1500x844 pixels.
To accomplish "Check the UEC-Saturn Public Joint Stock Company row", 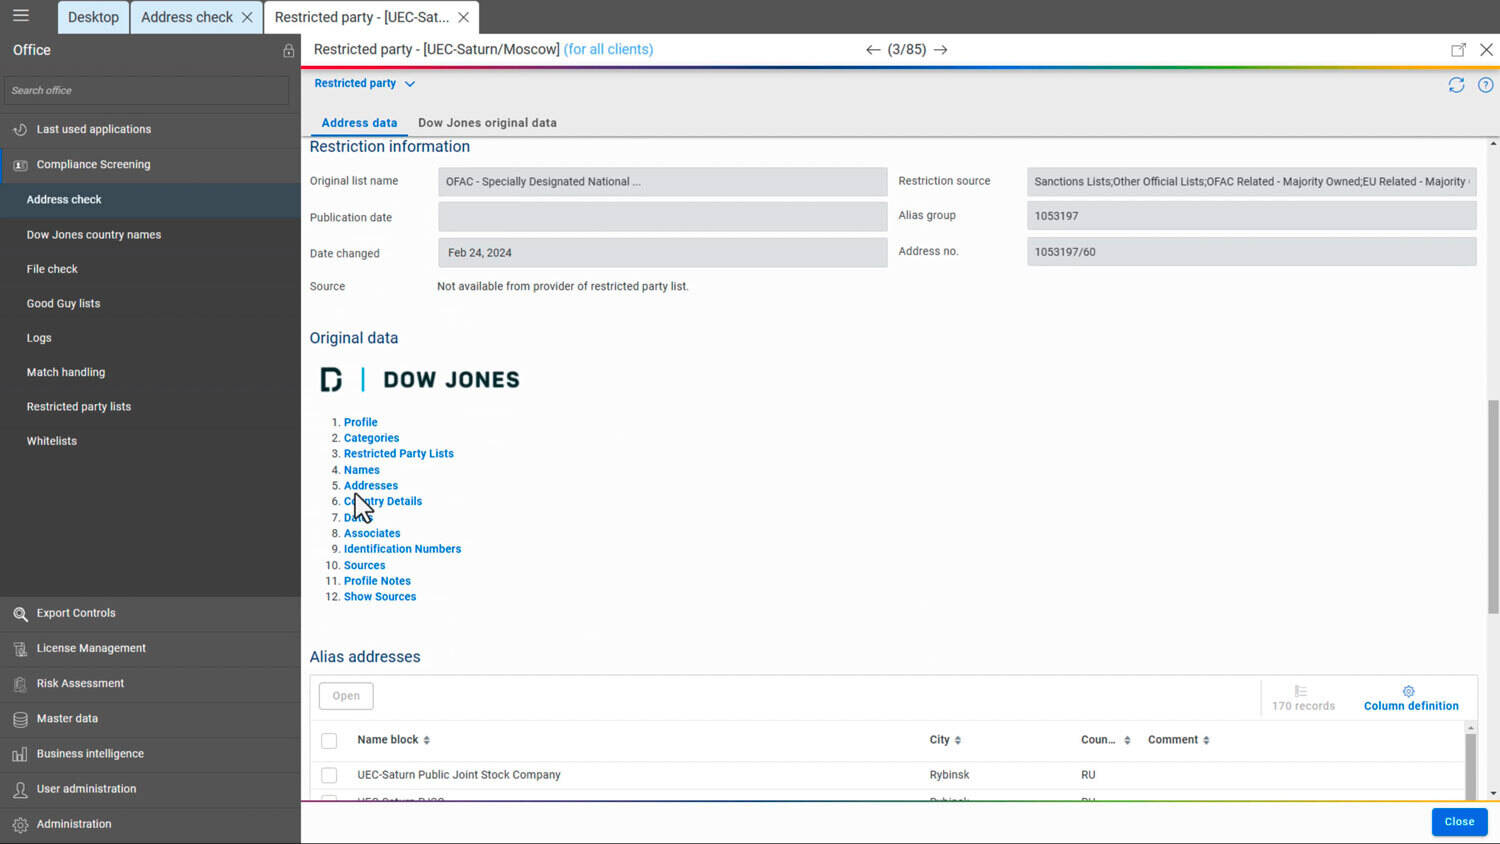I will tap(329, 775).
